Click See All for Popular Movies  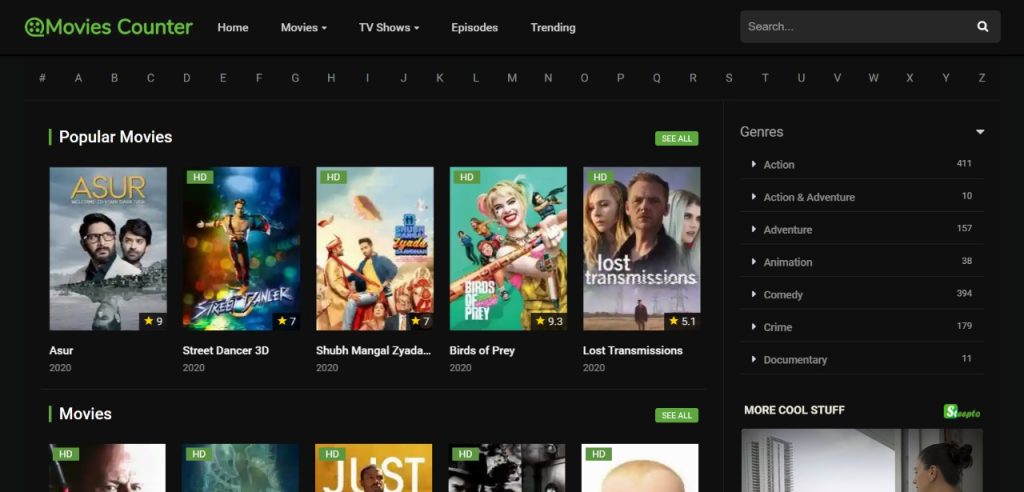coord(677,139)
